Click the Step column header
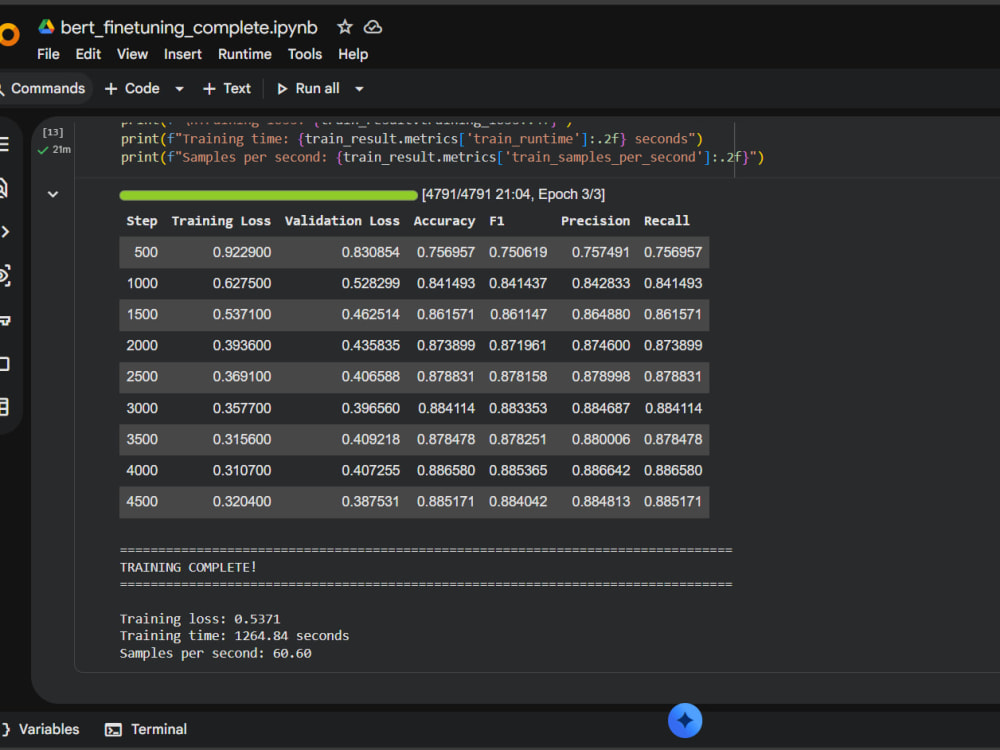This screenshot has height=750, width=1000. 142,221
